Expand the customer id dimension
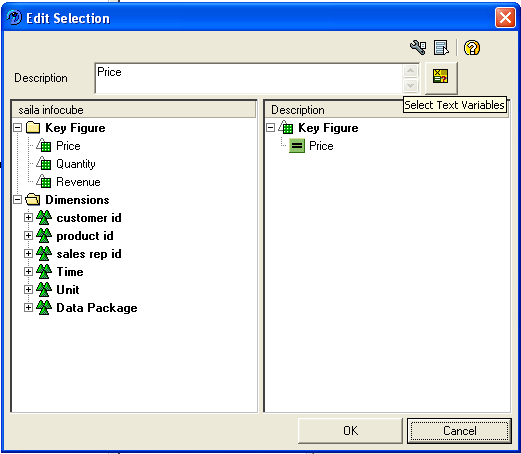Viewport: 521px width, 454px height. (x=28, y=218)
